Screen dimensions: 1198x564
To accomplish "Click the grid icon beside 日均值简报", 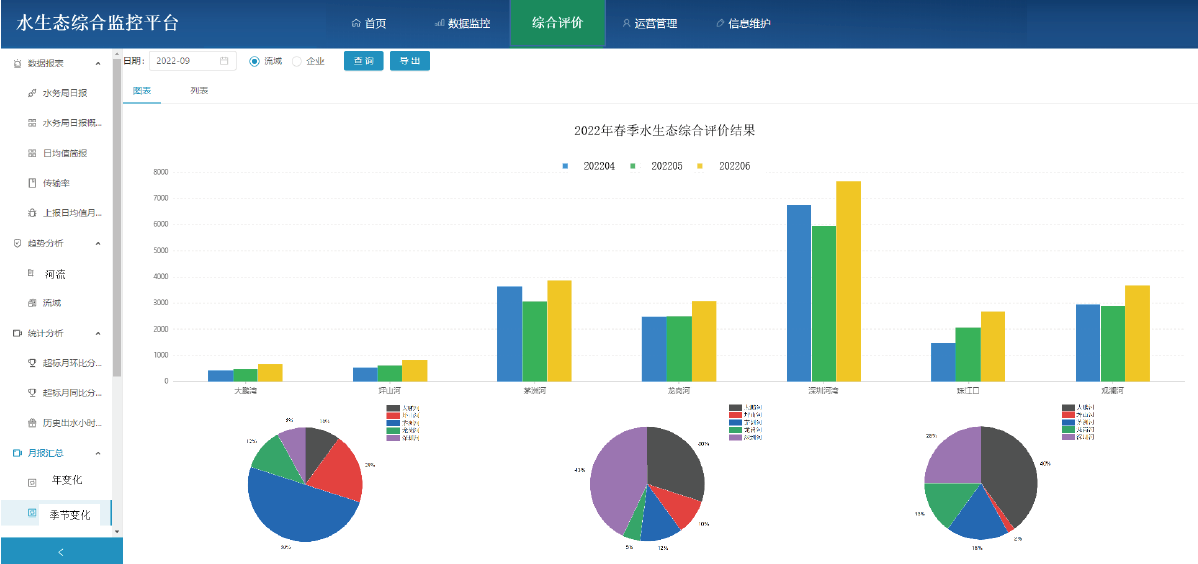I will tap(32, 153).
